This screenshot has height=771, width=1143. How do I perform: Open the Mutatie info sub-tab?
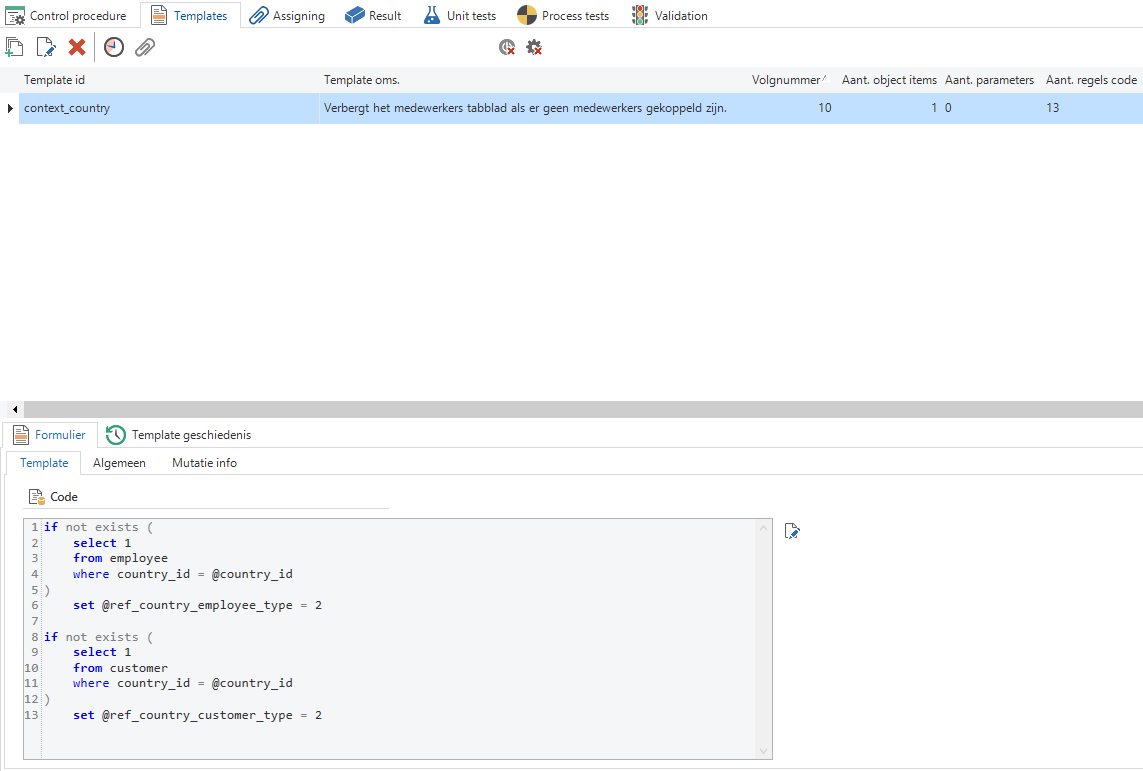coord(204,463)
